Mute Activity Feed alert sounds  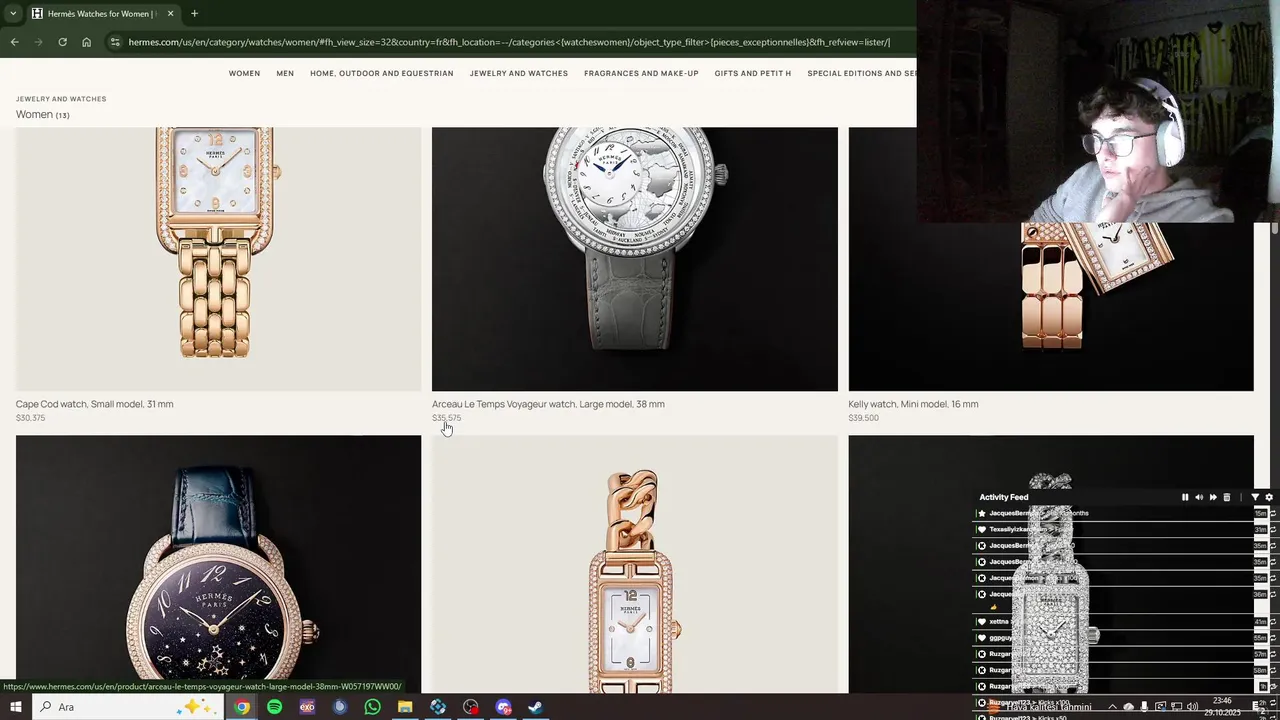(x=1199, y=497)
